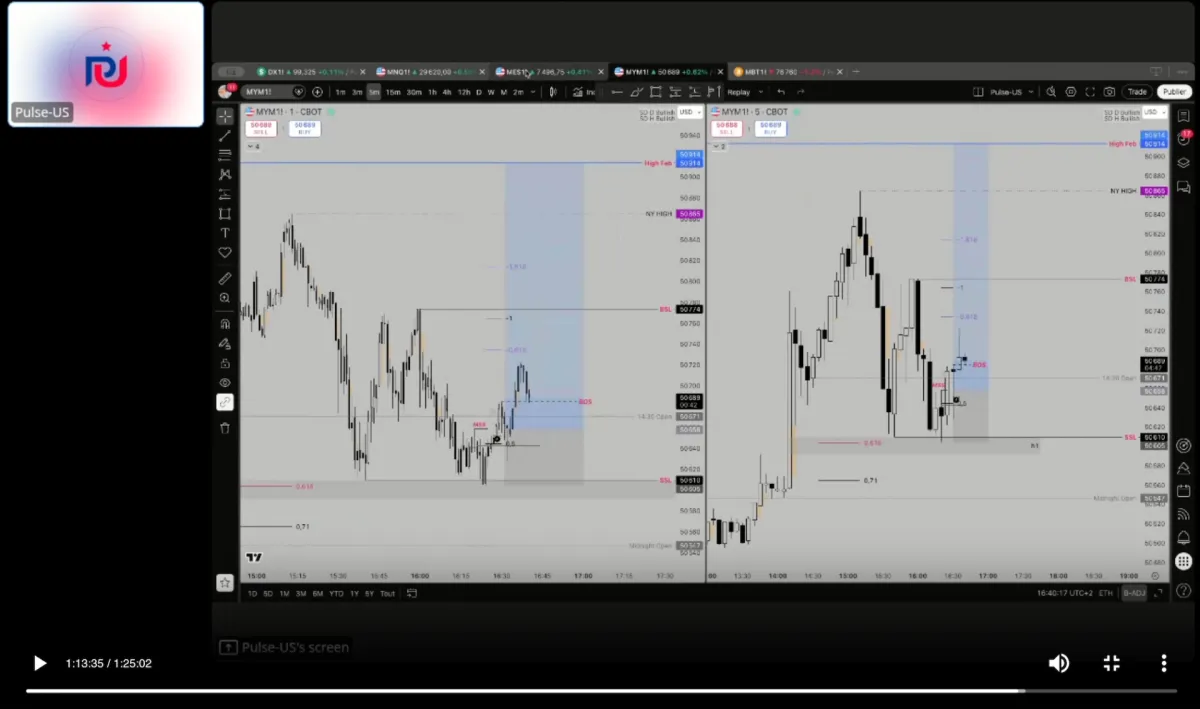The image size is (1200, 709).
Task: Select the ruler measure tool
Action: (225, 278)
